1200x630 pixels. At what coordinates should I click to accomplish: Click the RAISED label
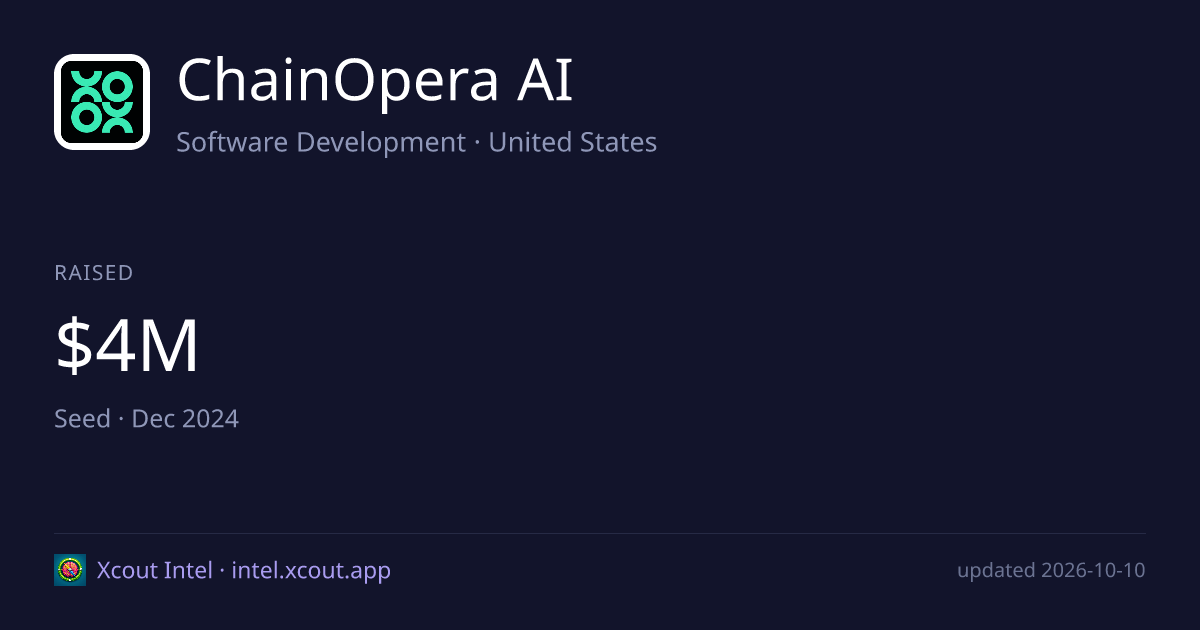(94, 273)
